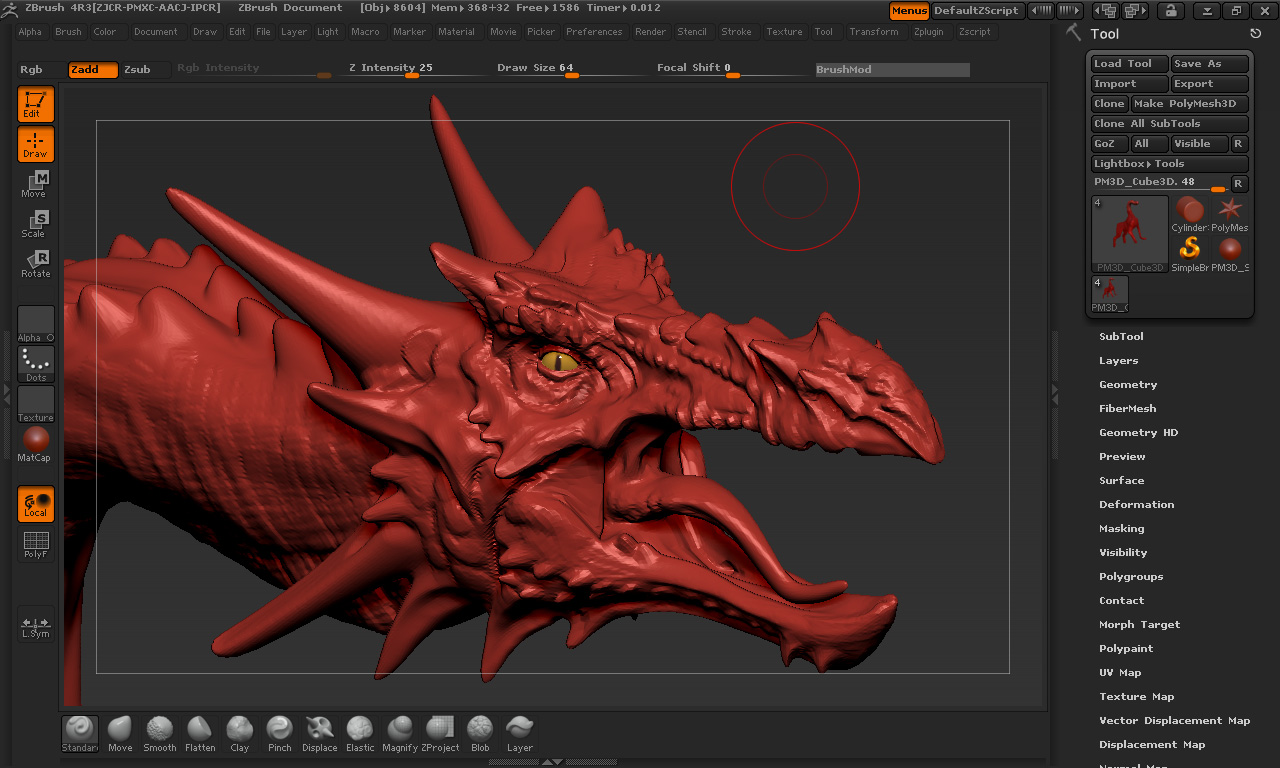Viewport: 1280px width, 768px height.
Task: Toggle PolyF polyframe display
Action: coord(35,544)
